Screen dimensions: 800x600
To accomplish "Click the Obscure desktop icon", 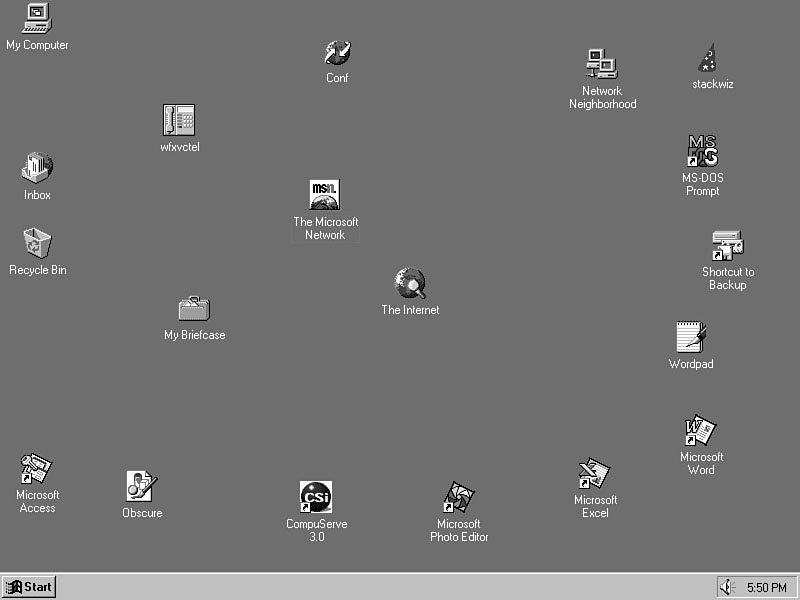I will pos(142,486).
